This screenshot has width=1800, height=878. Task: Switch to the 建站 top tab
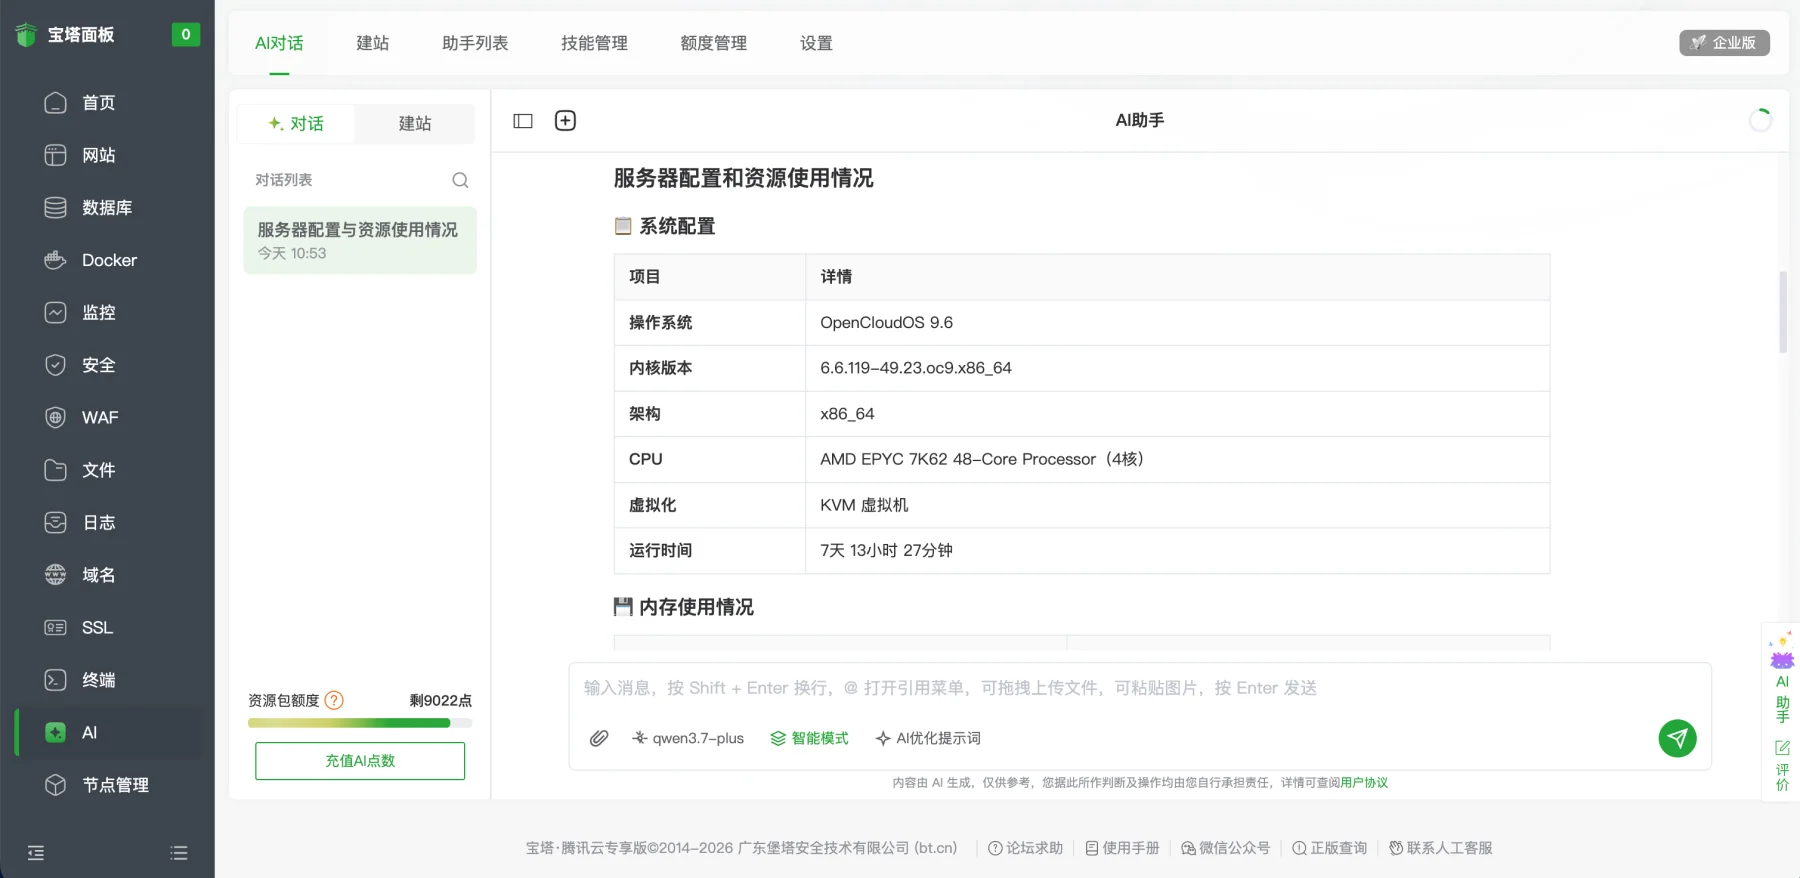373,43
